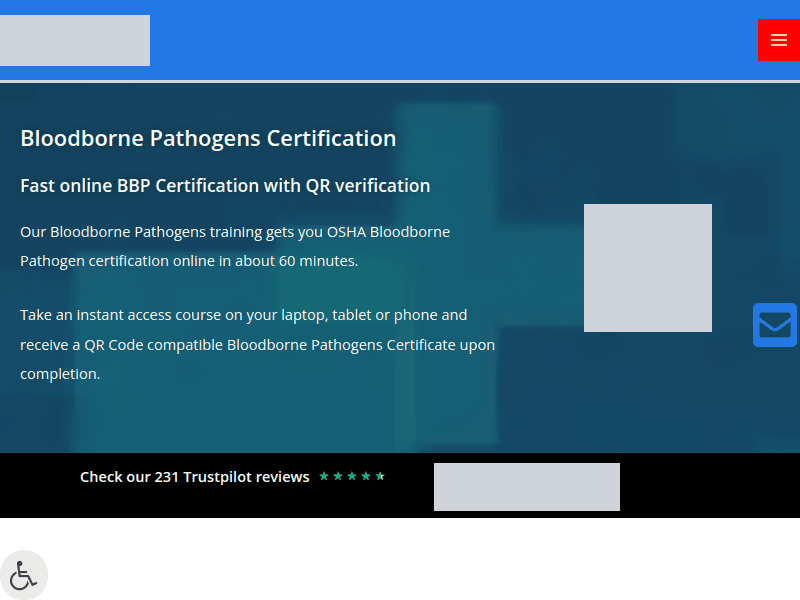The height and width of the screenshot is (600, 800).
Task: Click the Trustpilot logo placeholder
Action: [x=526, y=486]
